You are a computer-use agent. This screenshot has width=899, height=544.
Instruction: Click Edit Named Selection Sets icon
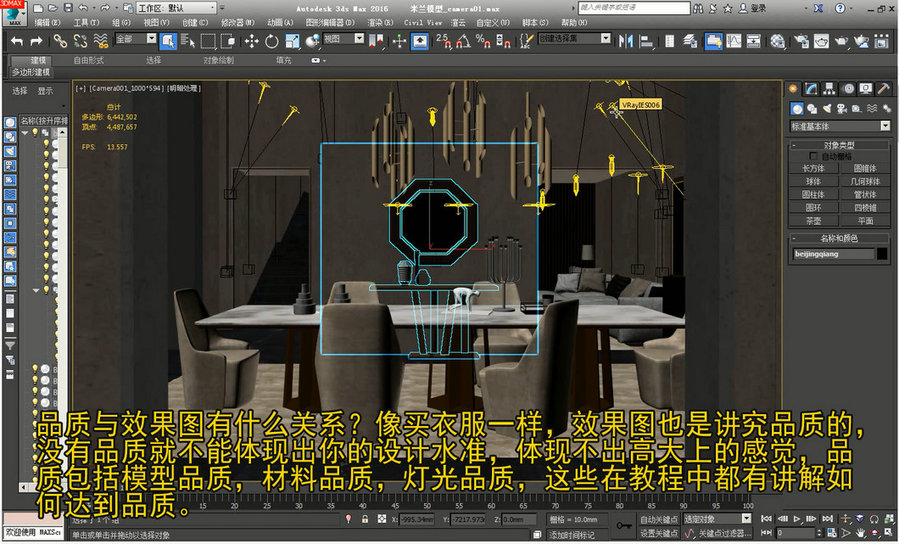pyautogui.click(x=526, y=41)
